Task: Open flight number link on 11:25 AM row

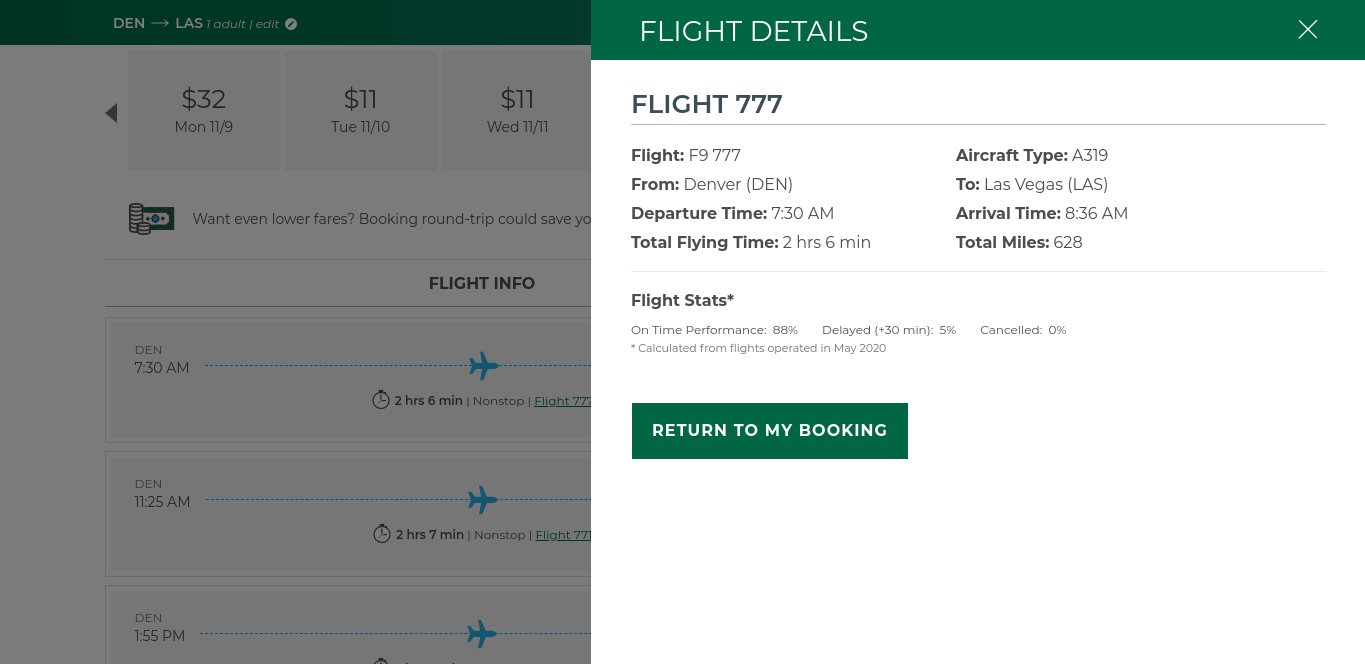Action: pos(563,535)
